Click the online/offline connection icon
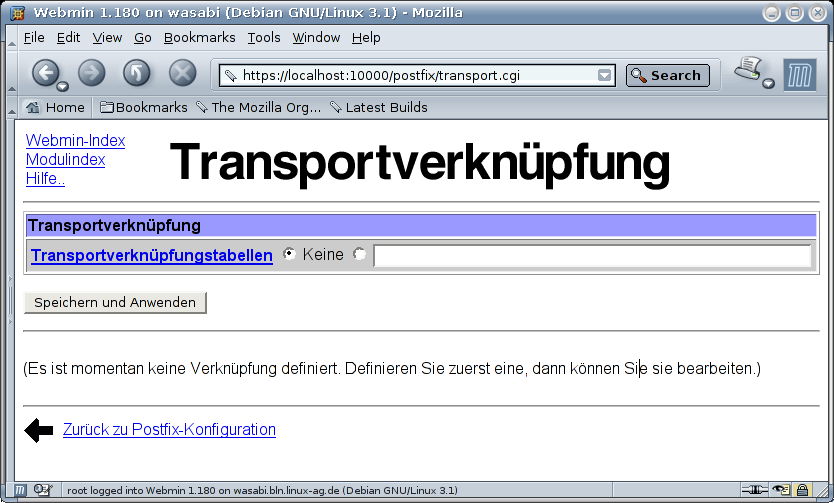The image size is (834, 503). [x=754, y=490]
